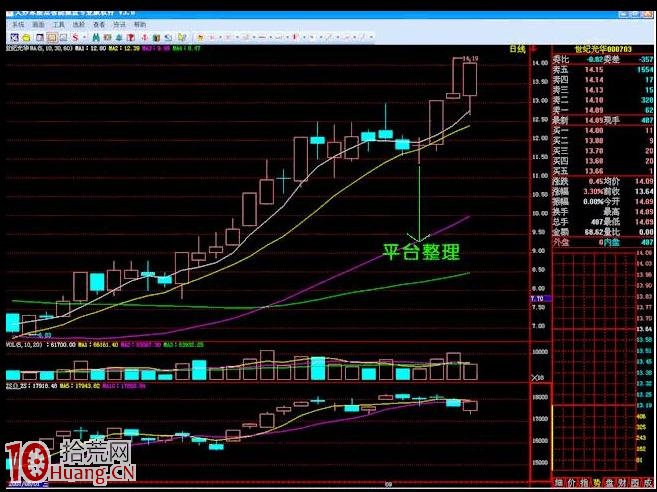Viewport: 657px width, 492px height.
Task: Switch to the 细 tab
Action: coord(559,482)
